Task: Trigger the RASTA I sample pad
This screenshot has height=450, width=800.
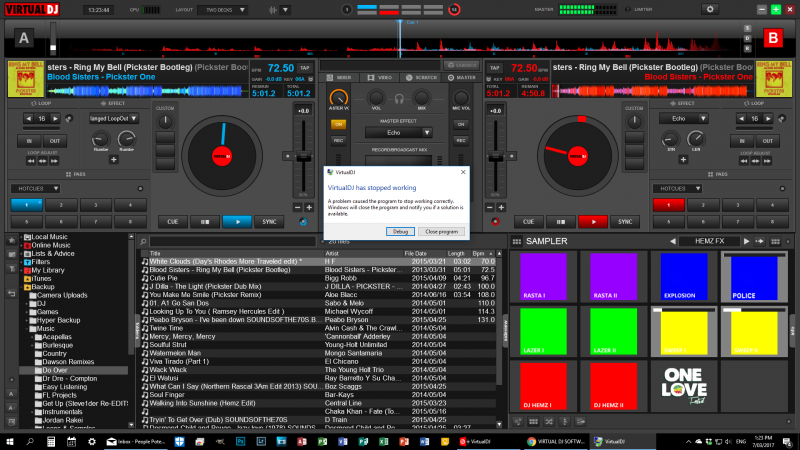Action: pos(543,277)
